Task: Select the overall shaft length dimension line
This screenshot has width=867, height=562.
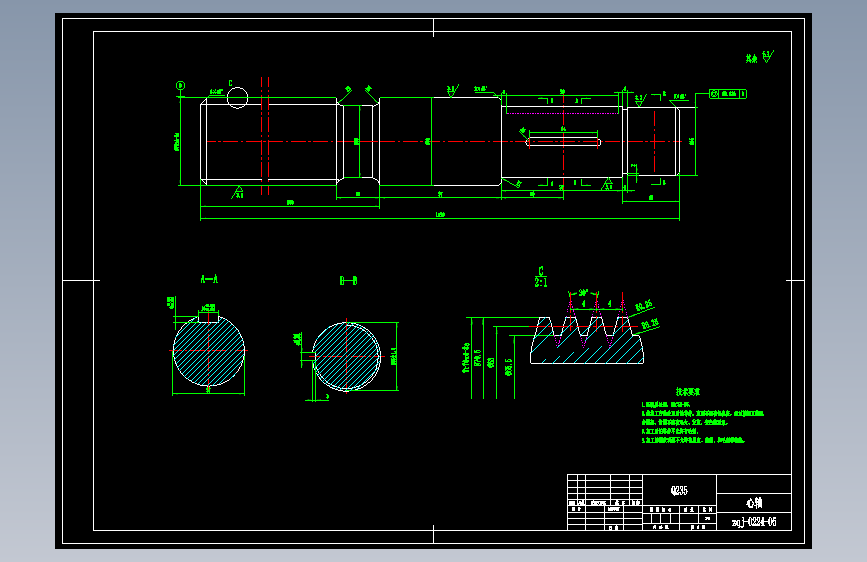Action: (x=440, y=218)
